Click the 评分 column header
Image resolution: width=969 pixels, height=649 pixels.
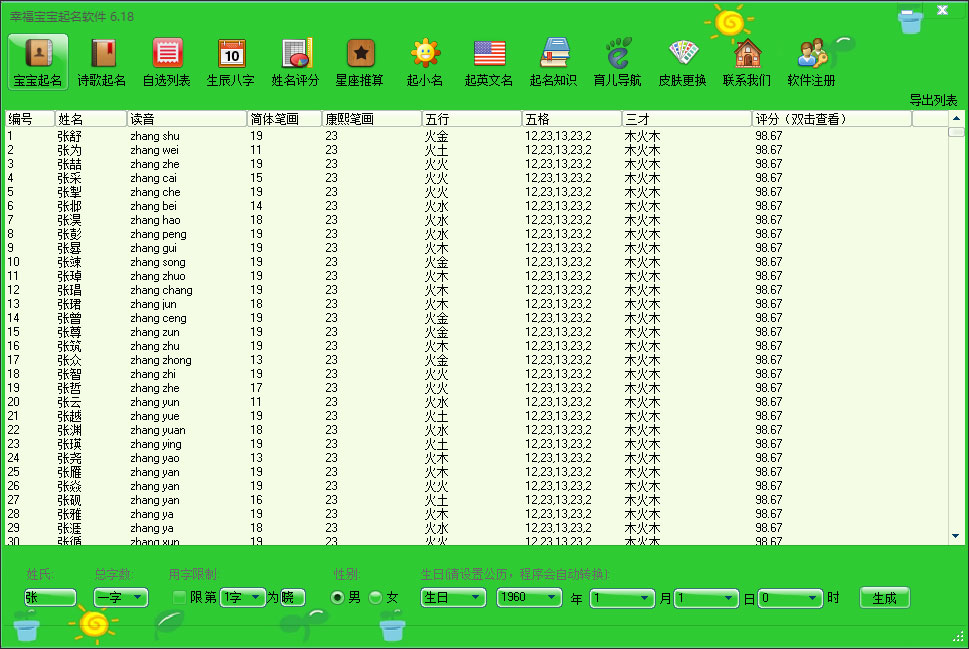tap(830, 119)
